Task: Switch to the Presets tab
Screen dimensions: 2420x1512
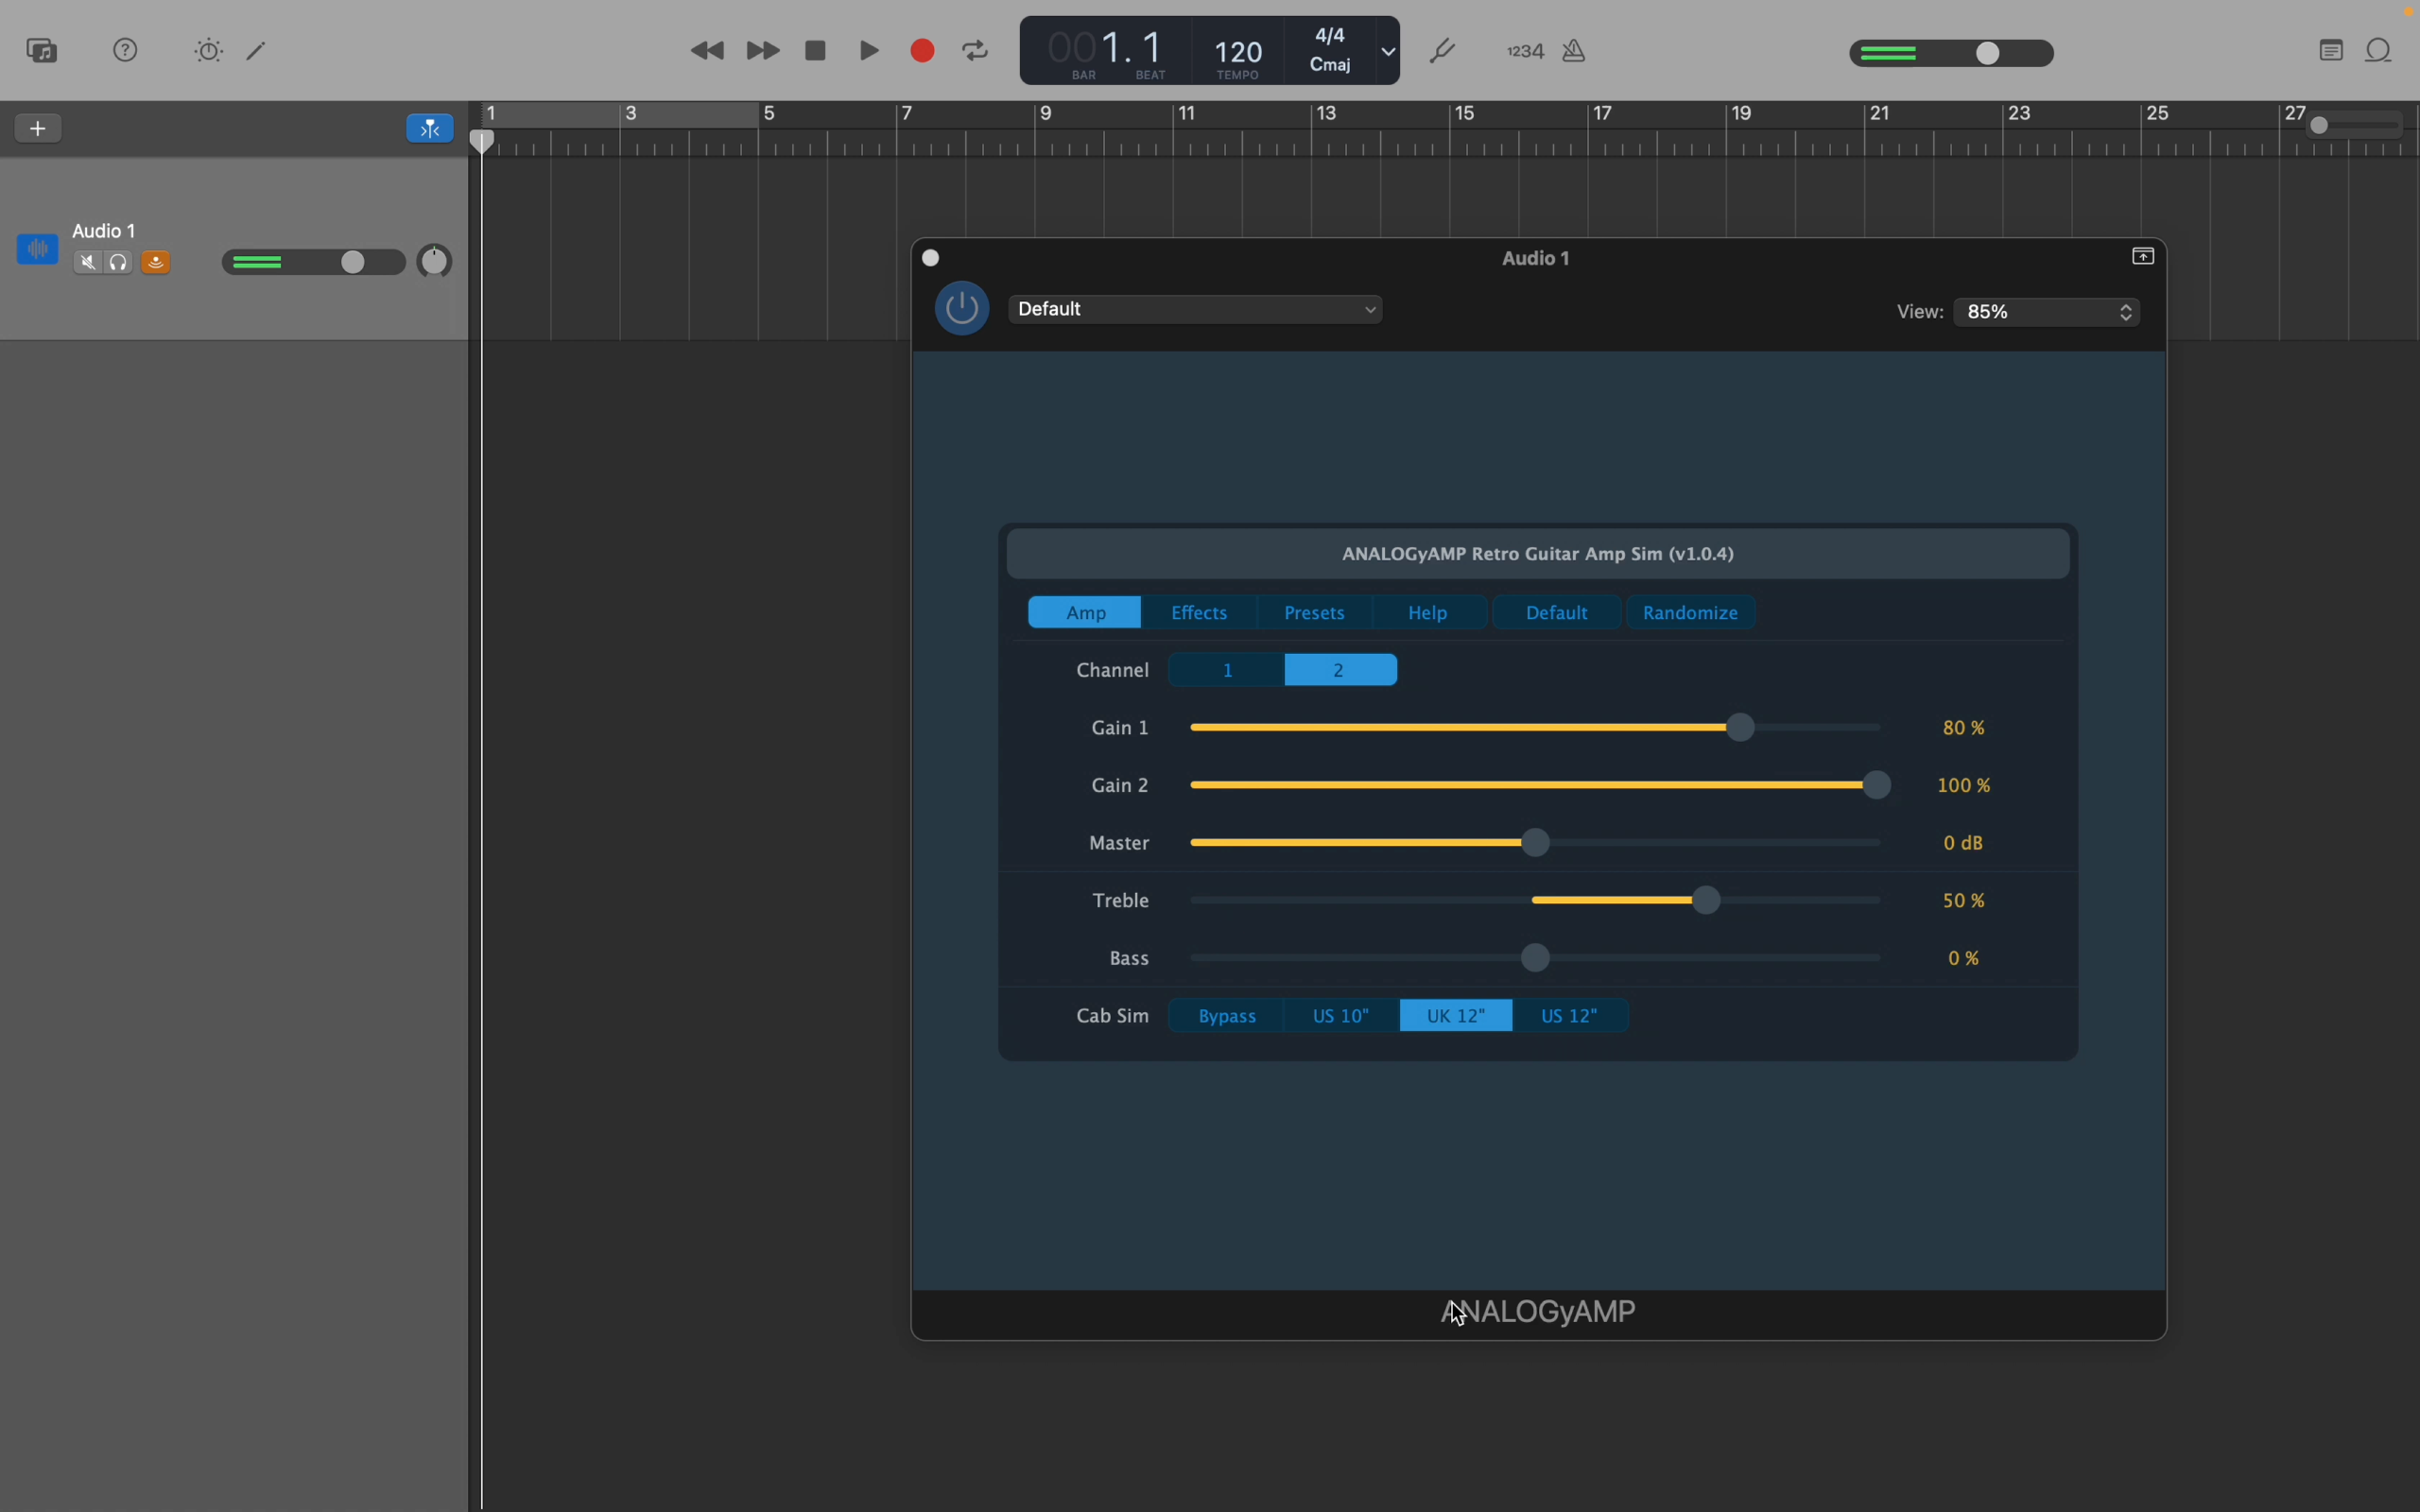Action: [x=1314, y=613]
